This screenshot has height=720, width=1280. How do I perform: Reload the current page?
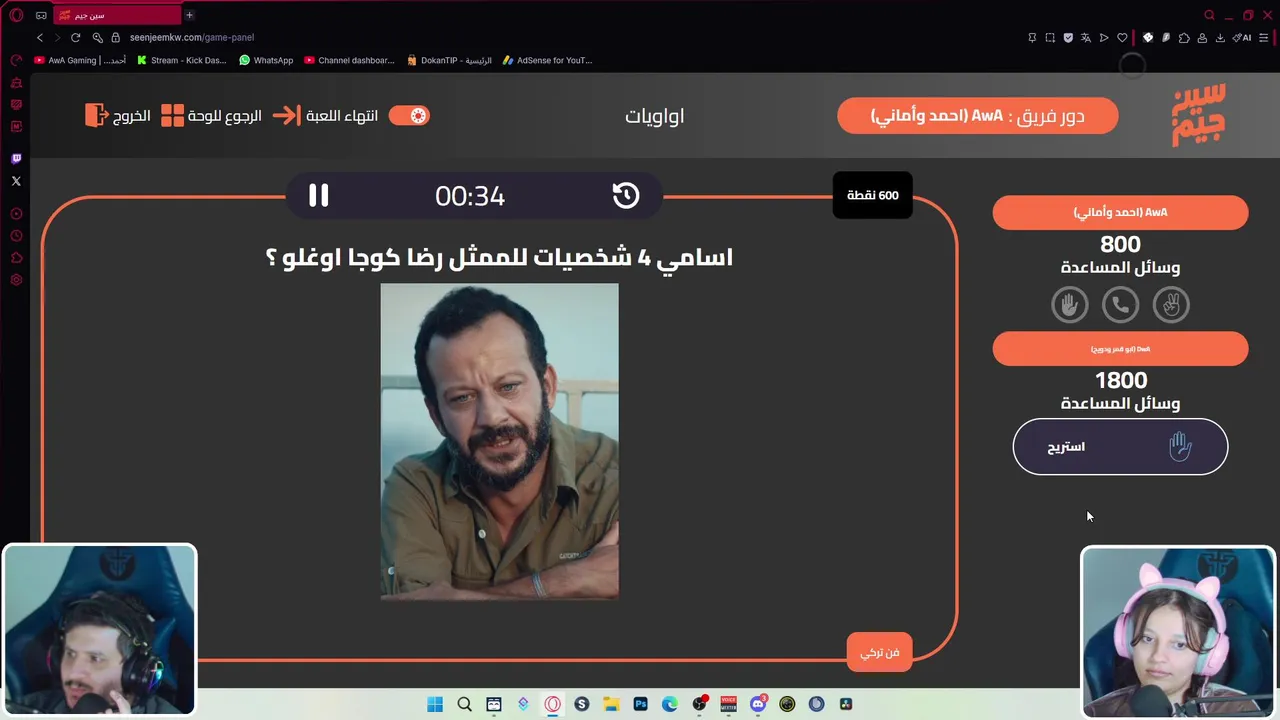click(75, 37)
